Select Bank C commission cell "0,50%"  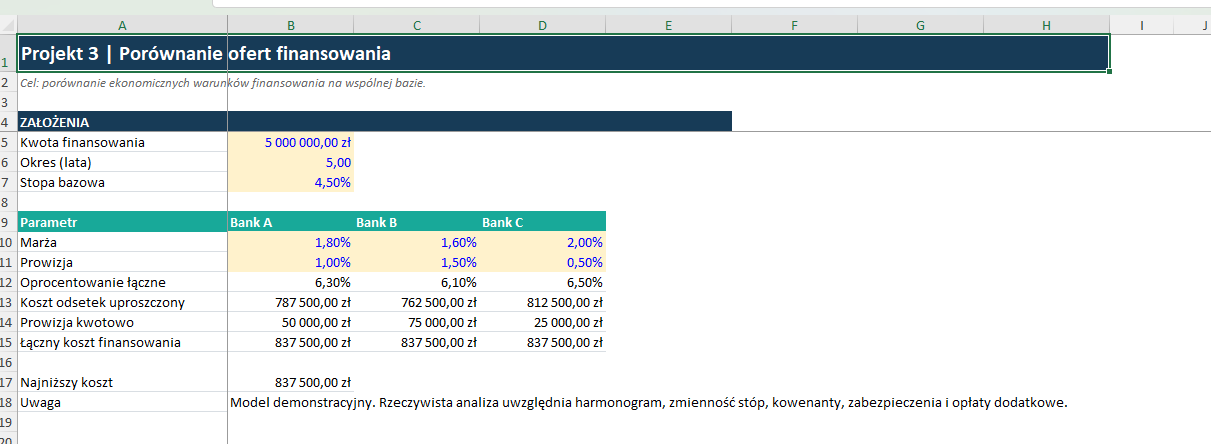[x=542, y=262]
